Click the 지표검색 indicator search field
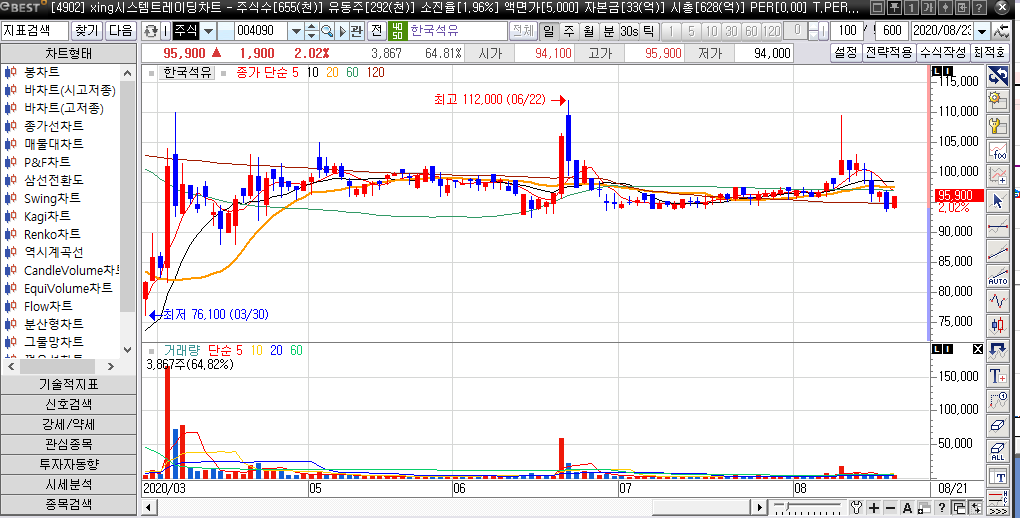Screen dimensions: 1020x518 click(34, 31)
